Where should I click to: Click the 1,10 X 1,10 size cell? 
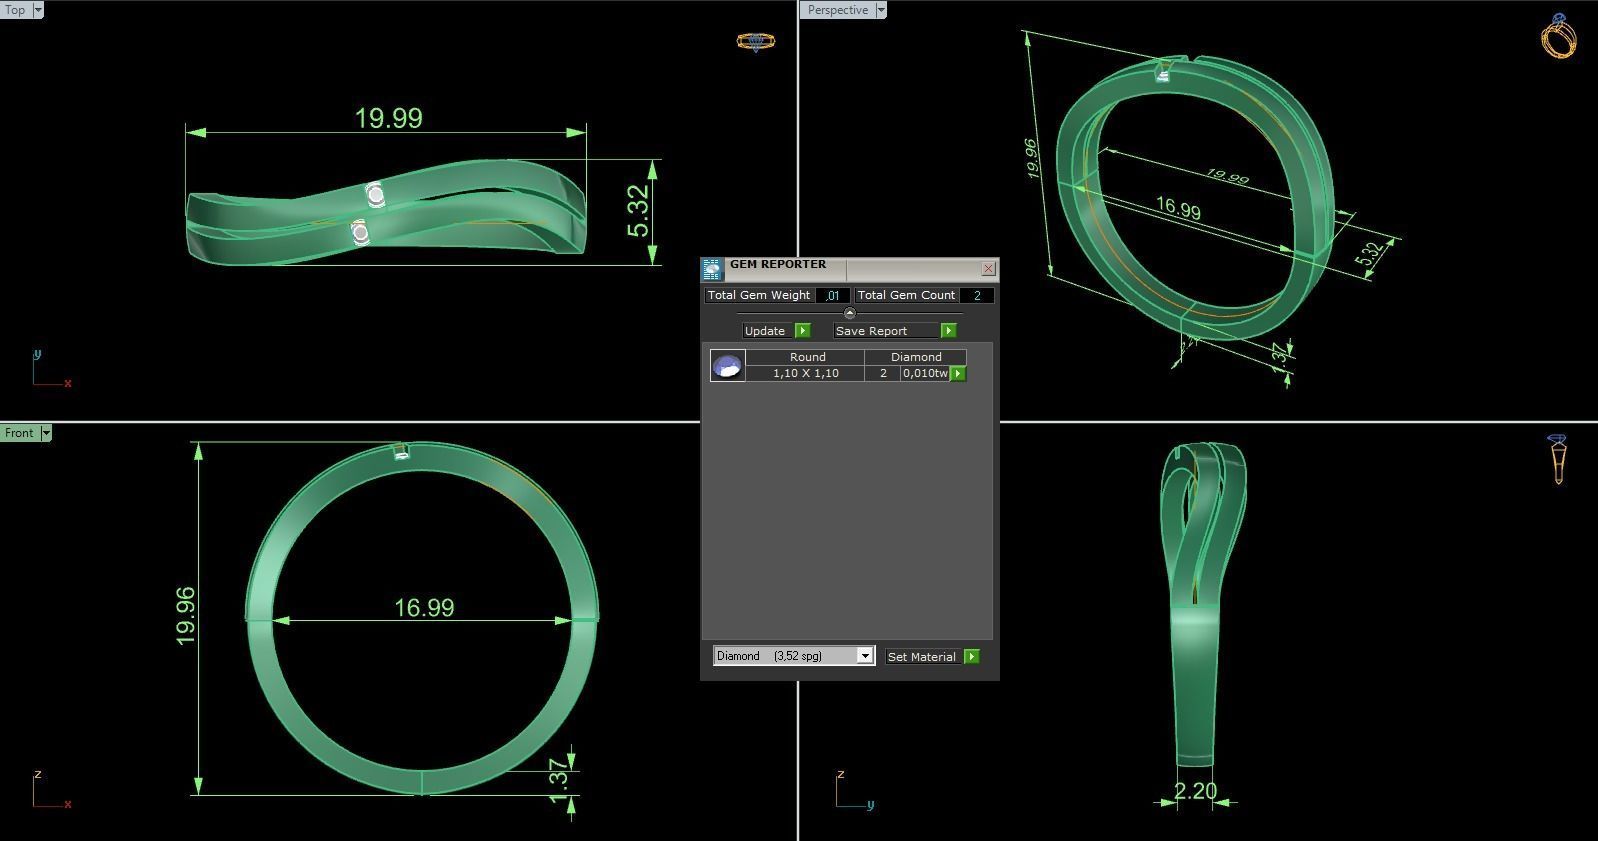click(806, 373)
